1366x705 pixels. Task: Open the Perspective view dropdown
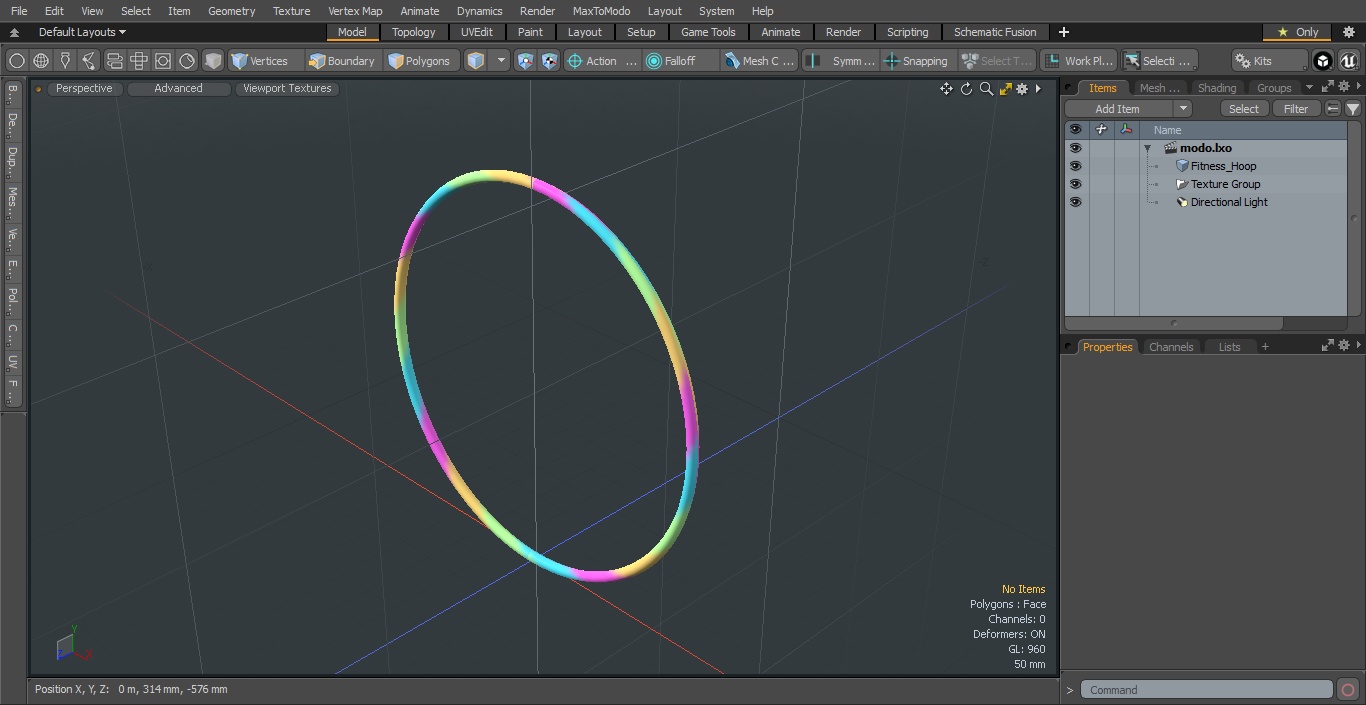click(84, 88)
